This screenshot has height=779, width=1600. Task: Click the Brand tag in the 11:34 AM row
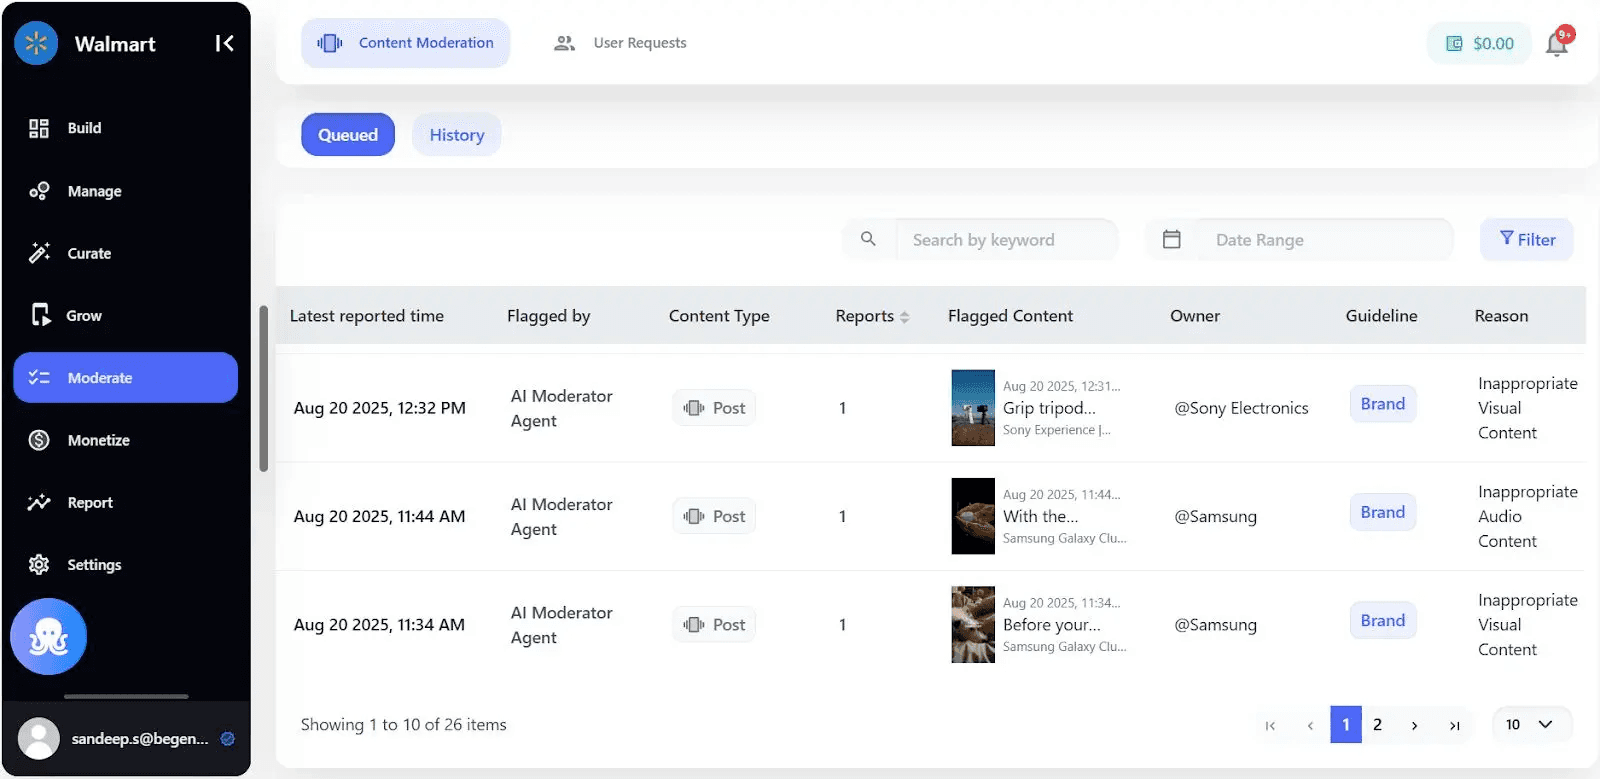(x=1382, y=620)
